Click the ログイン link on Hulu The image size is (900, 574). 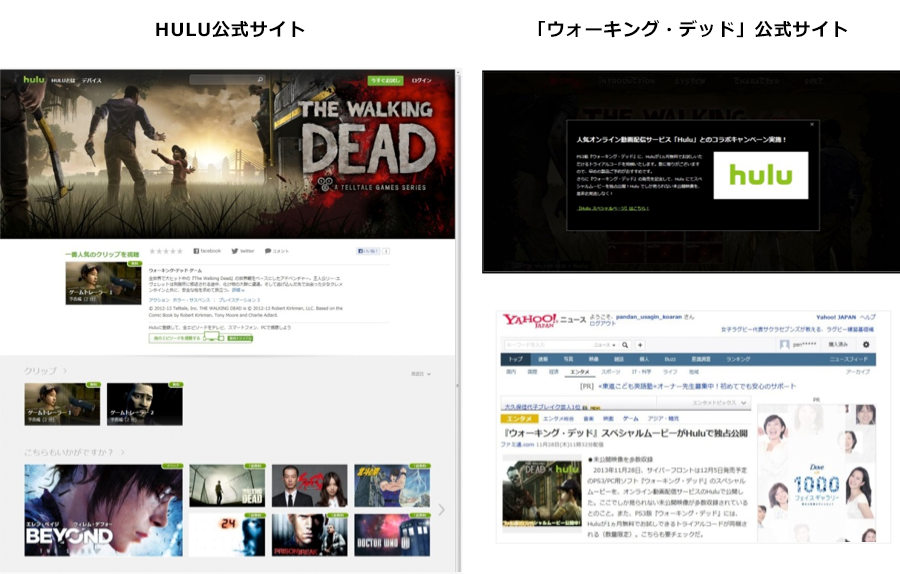tap(421, 80)
